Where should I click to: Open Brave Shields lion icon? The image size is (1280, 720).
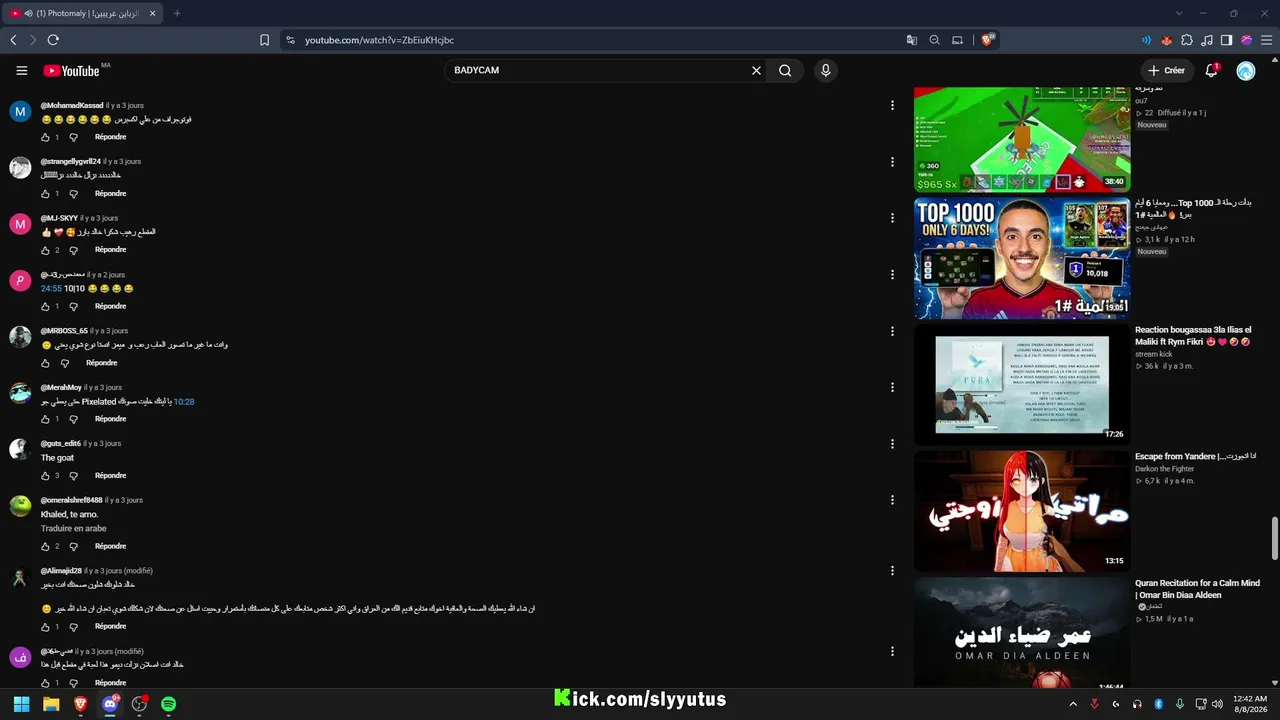[x=987, y=40]
